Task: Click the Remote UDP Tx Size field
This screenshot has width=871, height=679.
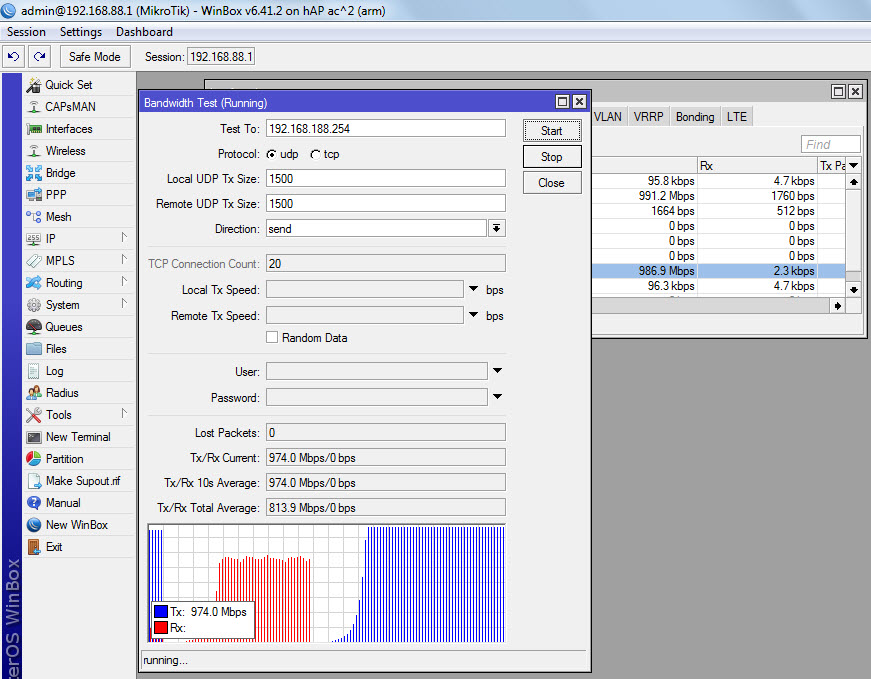Action: 386,203
